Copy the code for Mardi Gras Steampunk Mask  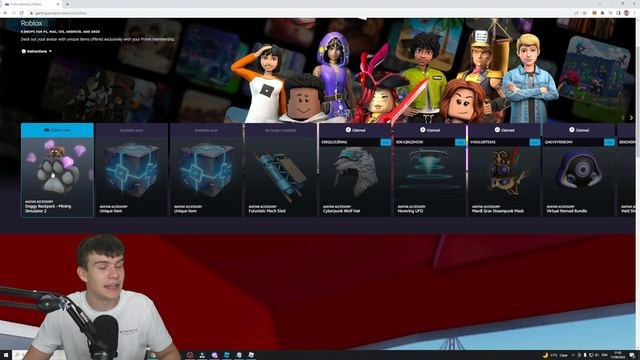pyautogui.click(x=535, y=142)
